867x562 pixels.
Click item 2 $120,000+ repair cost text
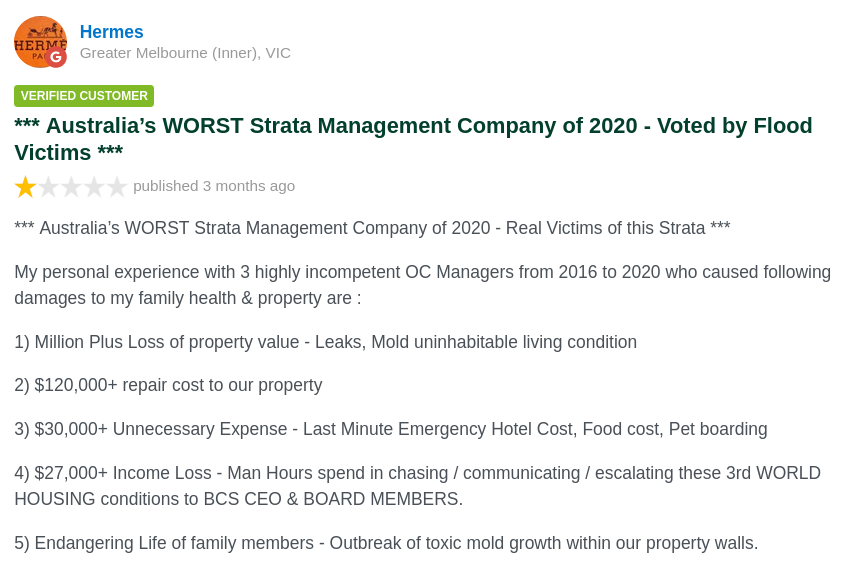tap(168, 385)
